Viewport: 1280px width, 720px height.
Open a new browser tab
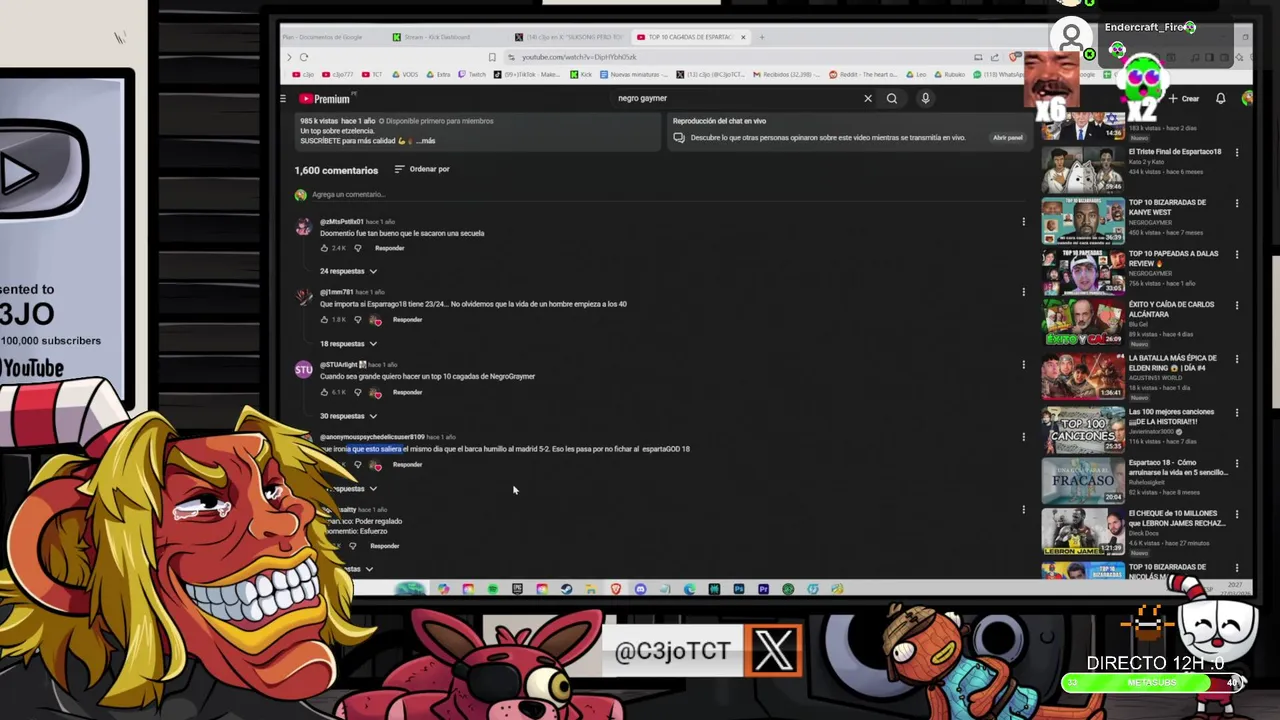(x=762, y=37)
